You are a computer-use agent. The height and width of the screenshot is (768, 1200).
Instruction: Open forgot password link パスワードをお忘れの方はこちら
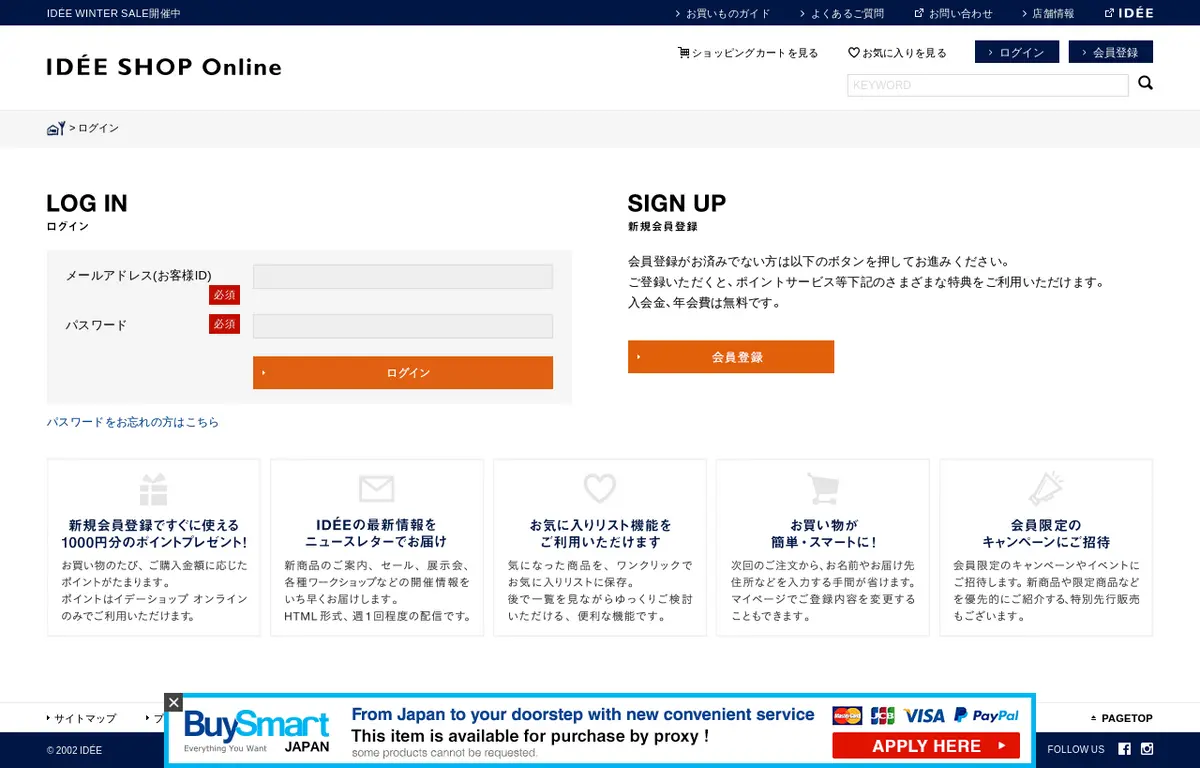[x=133, y=422]
